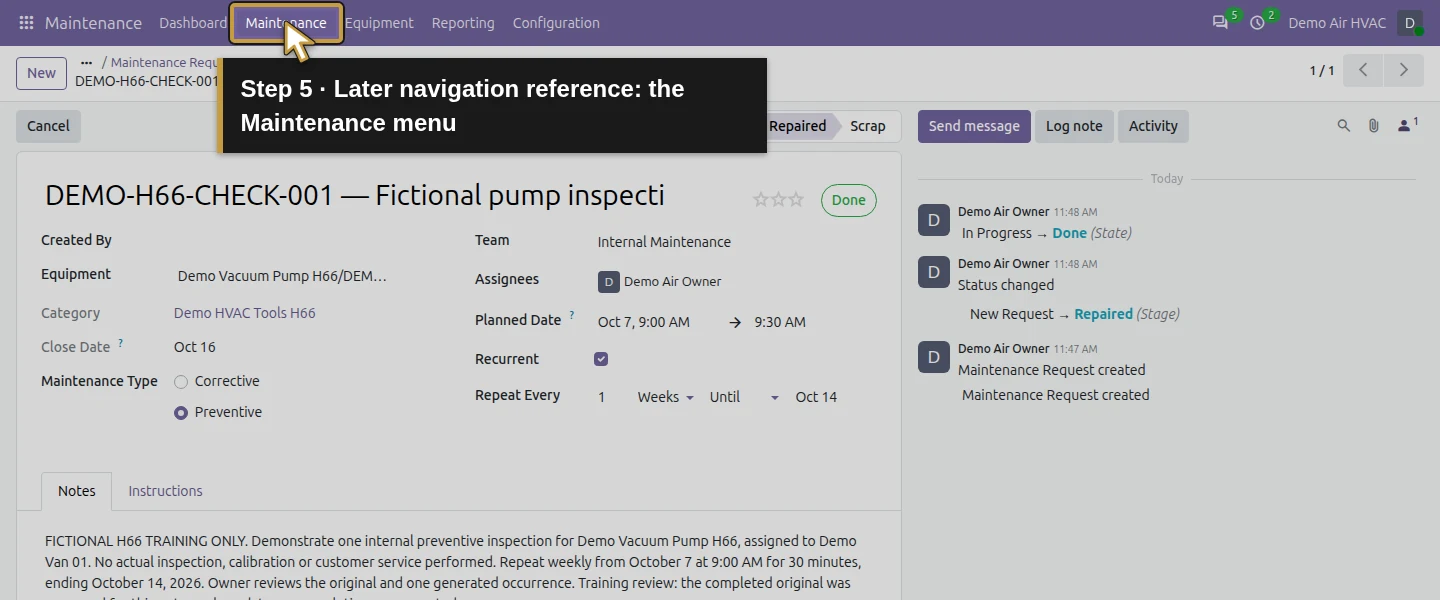Viewport: 1440px width, 600px height.
Task: Click Planned Date help question mark
Action: [x=572, y=316]
